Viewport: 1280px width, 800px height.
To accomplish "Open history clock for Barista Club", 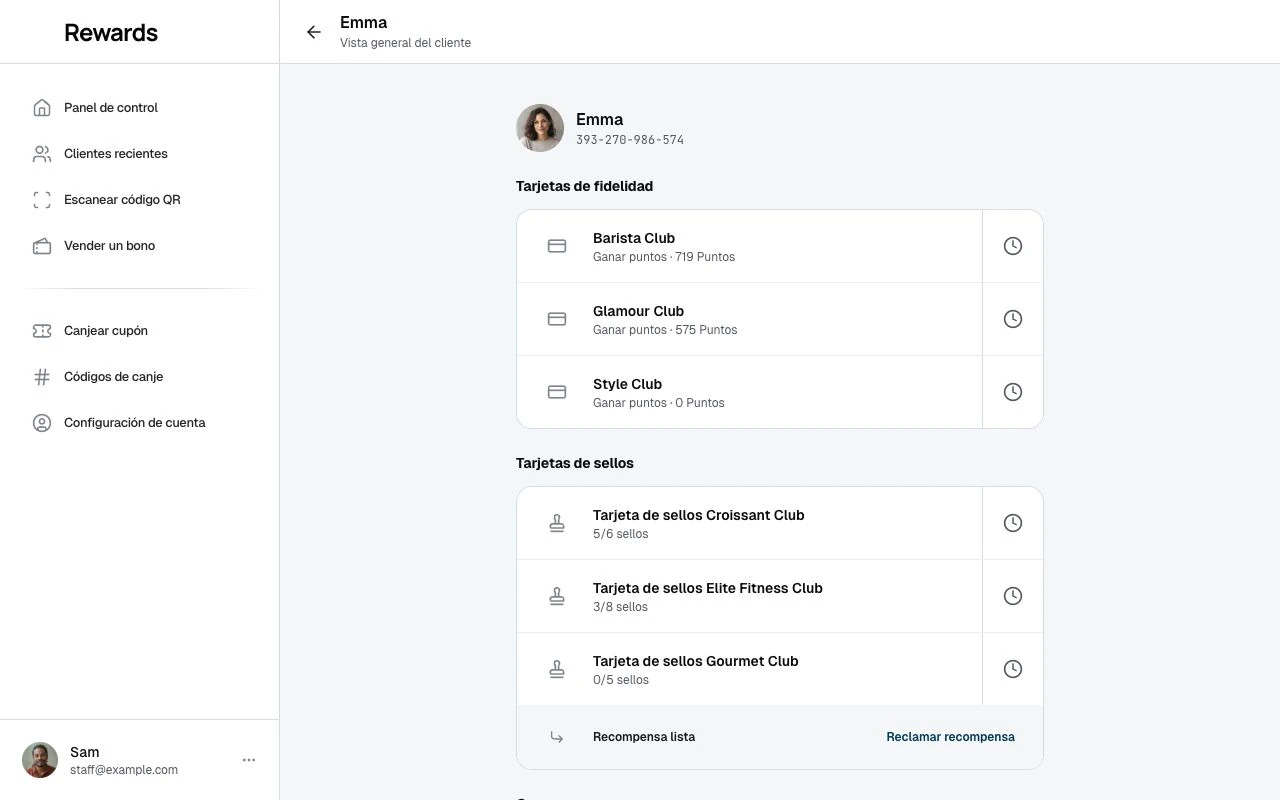I will point(1013,246).
